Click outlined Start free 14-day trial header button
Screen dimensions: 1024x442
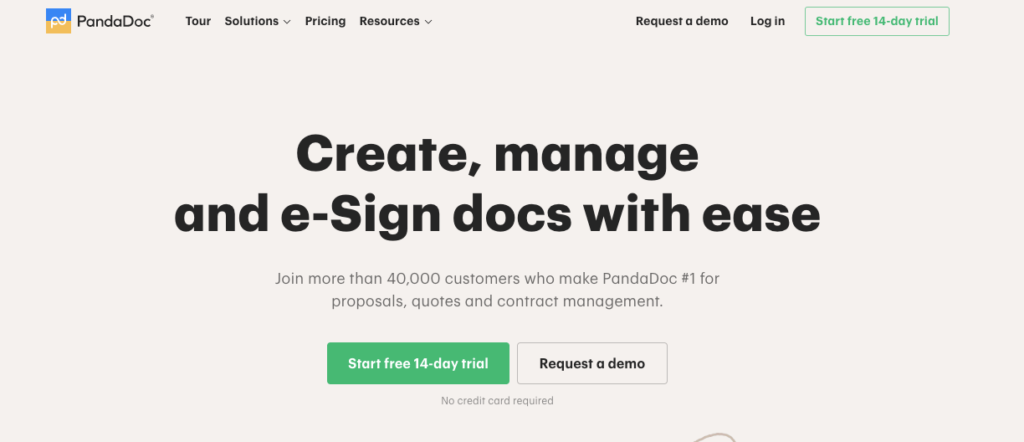click(877, 22)
